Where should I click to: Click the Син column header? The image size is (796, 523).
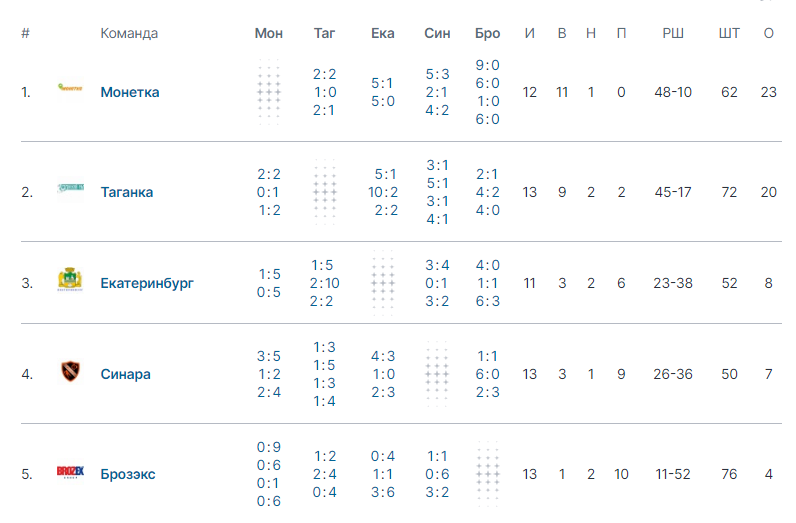437,34
